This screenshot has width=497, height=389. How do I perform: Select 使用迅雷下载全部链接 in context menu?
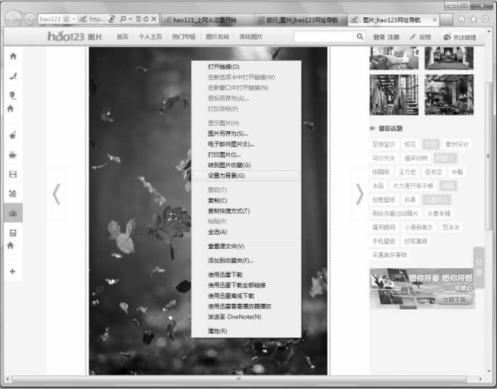point(247,285)
